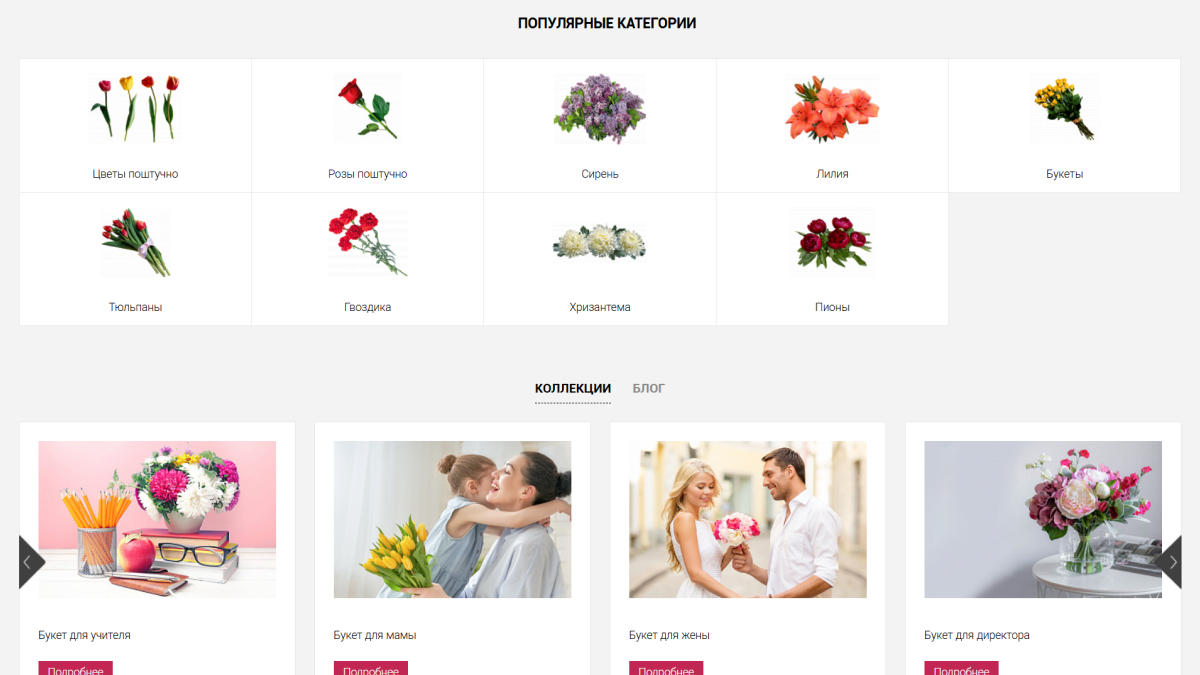Viewport: 1200px width, 675px height.
Task: Click Подробнее under Букет для учителя
Action: click(x=75, y=669)
